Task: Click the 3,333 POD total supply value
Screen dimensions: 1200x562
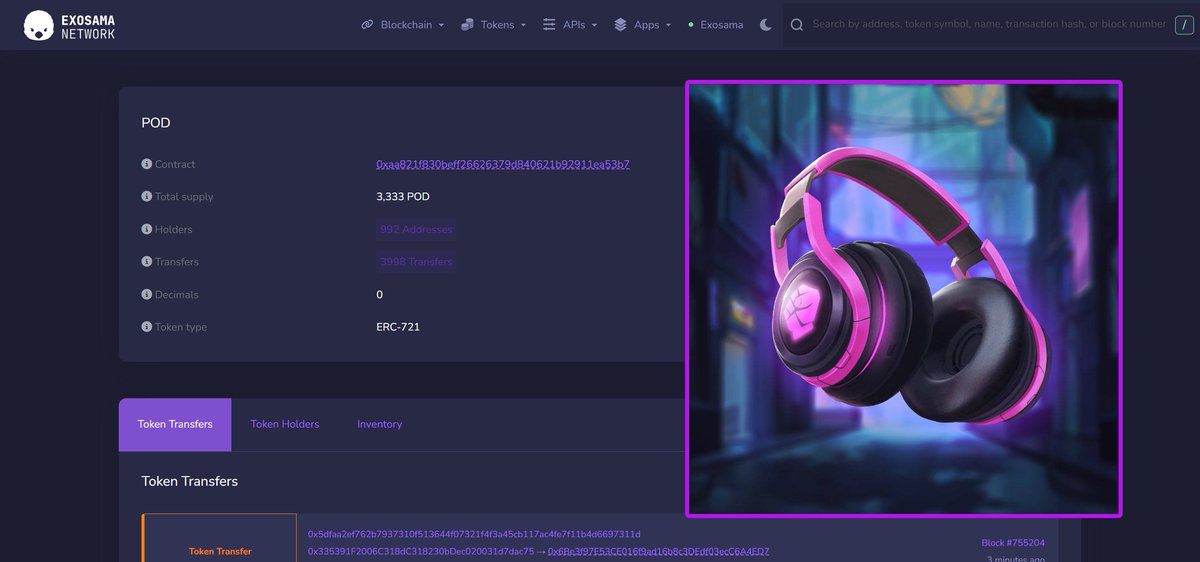Action: [x=403, y=197]
